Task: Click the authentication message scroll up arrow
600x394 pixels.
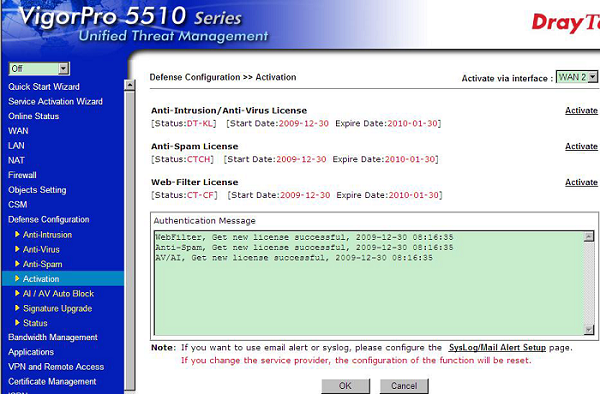Action: [x=589, y=236]
